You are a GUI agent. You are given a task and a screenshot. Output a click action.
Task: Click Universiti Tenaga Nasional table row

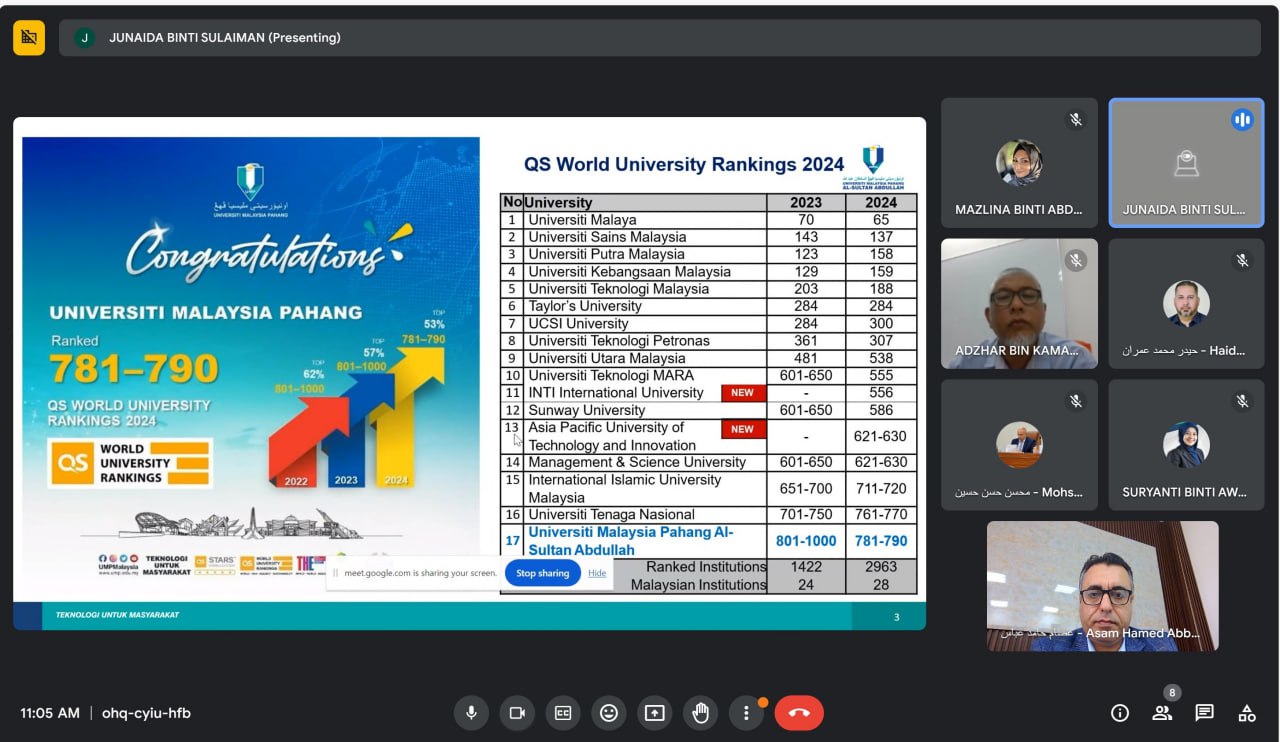(x=708, y=514)
